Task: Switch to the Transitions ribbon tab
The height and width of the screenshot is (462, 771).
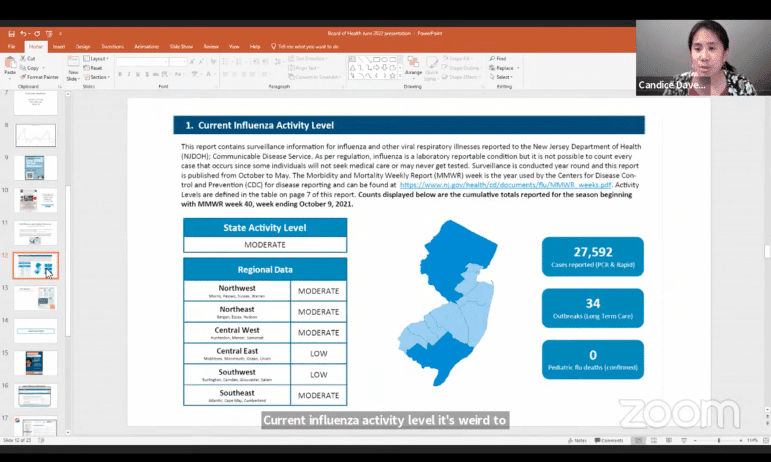Action: tap(113, 47)
